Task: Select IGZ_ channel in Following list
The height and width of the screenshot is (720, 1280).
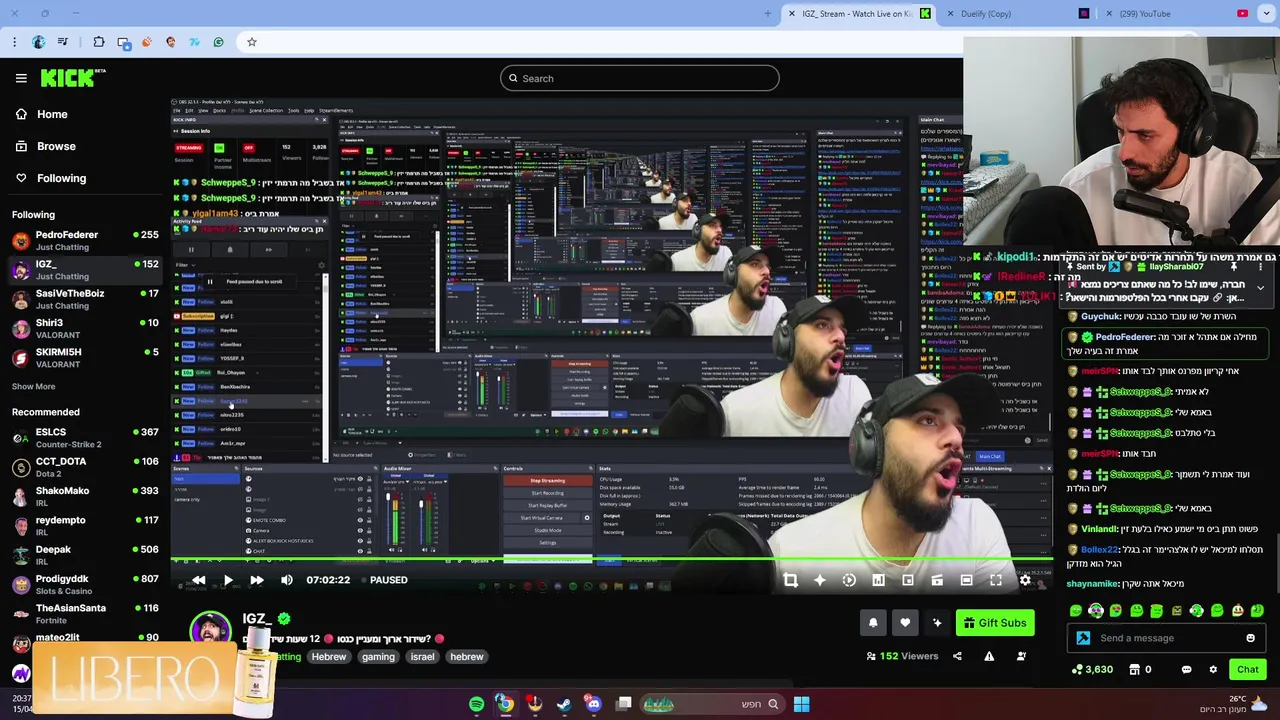Action: click(x=84, y=270)
